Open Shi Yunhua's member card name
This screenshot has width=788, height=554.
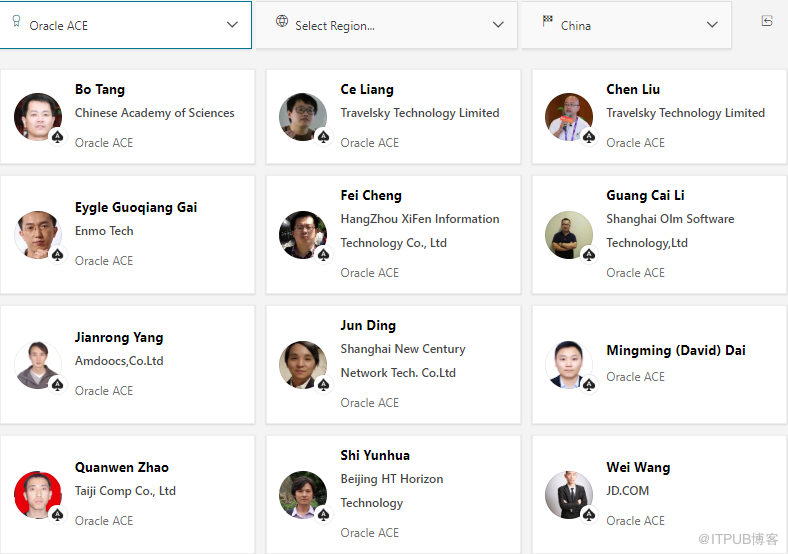(375, 455)
